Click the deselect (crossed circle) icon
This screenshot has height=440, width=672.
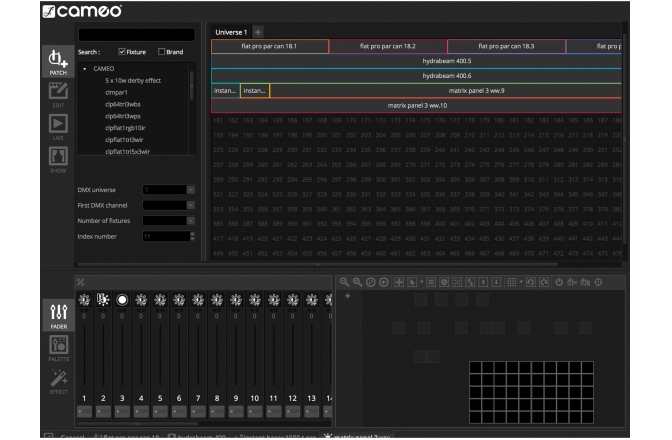click(x=444, y=282)
